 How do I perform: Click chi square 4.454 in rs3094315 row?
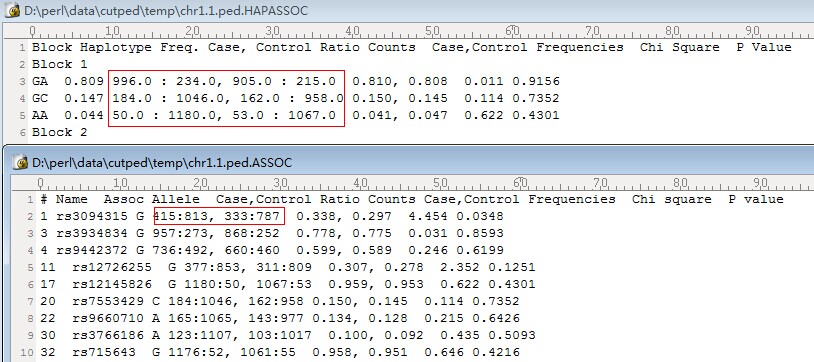(428, 216)
